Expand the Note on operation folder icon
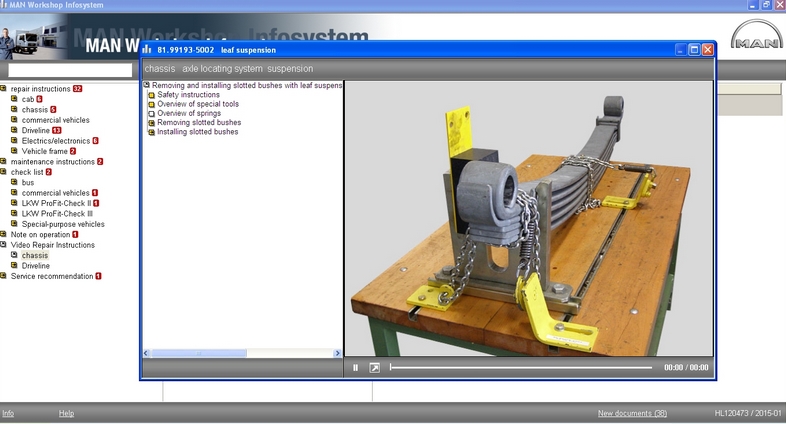Screen dimensions: 786x424 pyautogui.click(x=4, y=234)
